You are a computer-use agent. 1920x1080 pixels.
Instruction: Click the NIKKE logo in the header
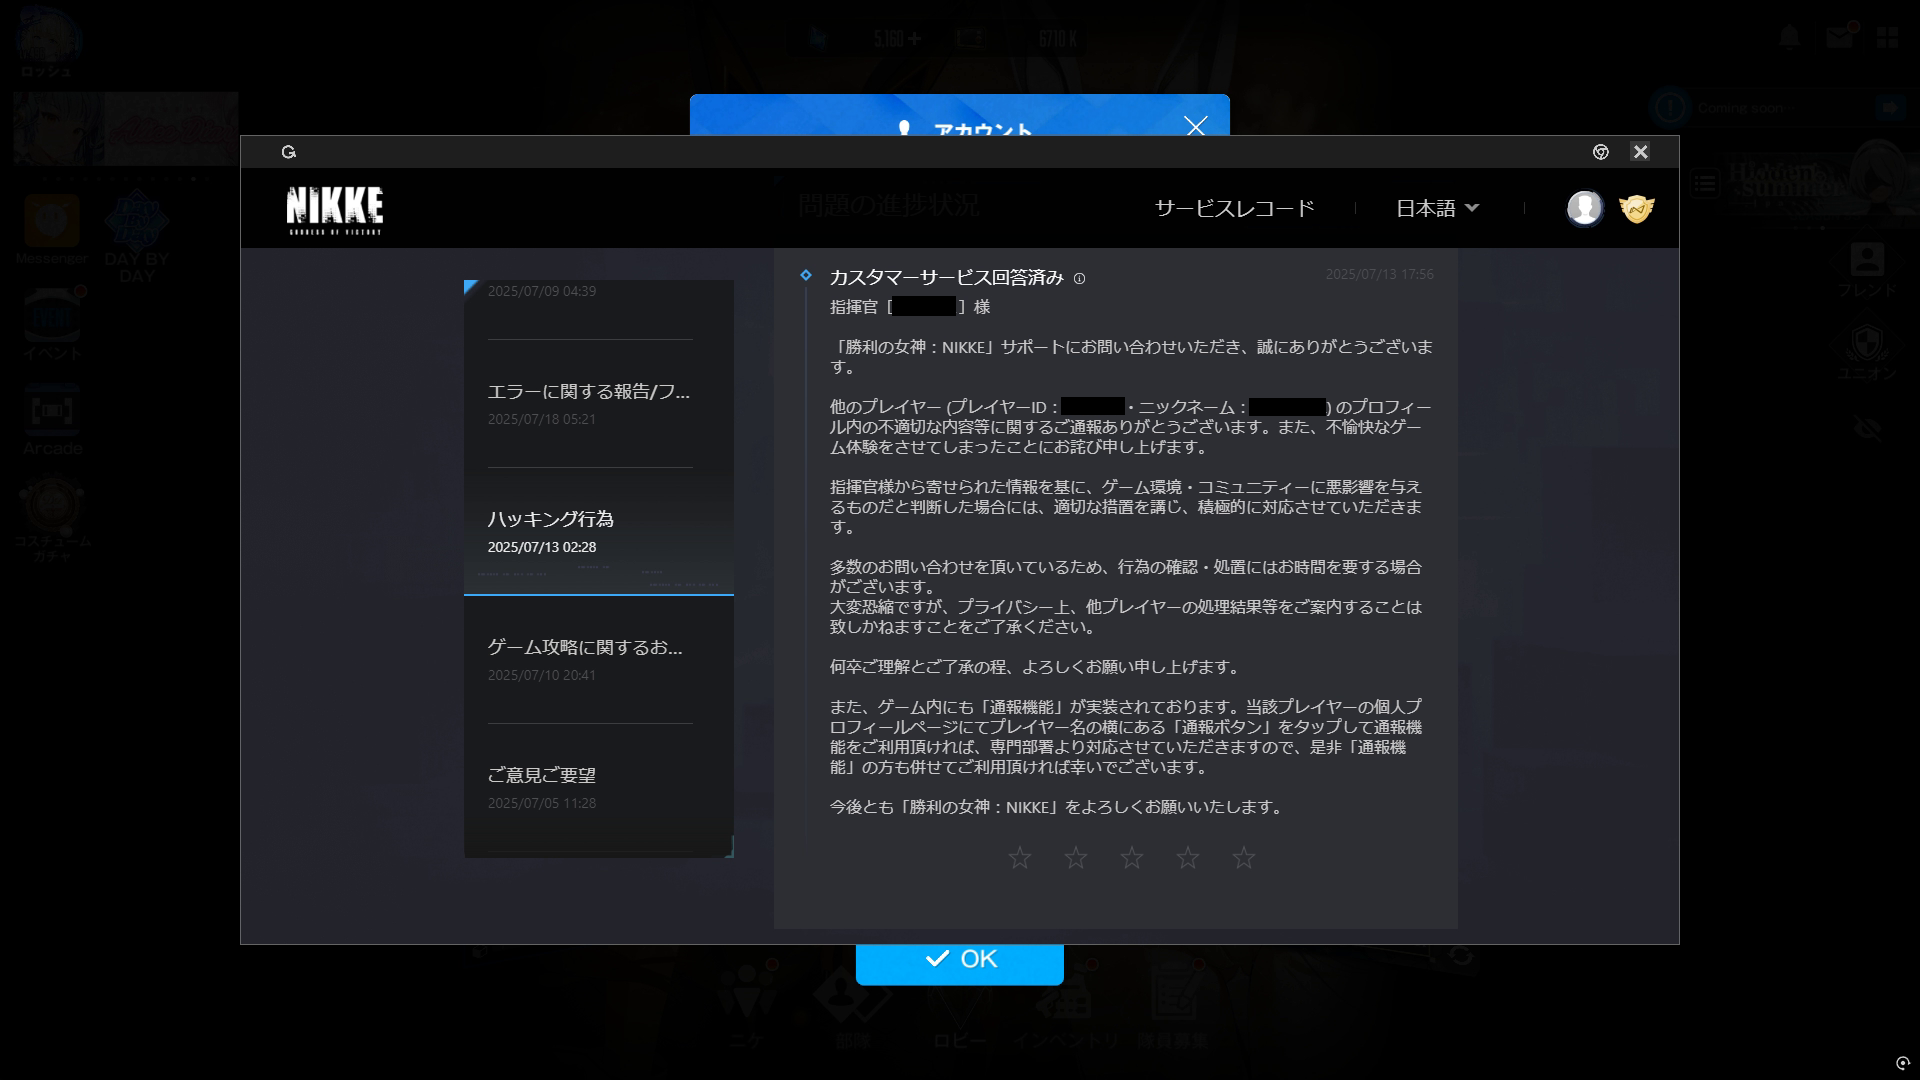tap(334, 209)
